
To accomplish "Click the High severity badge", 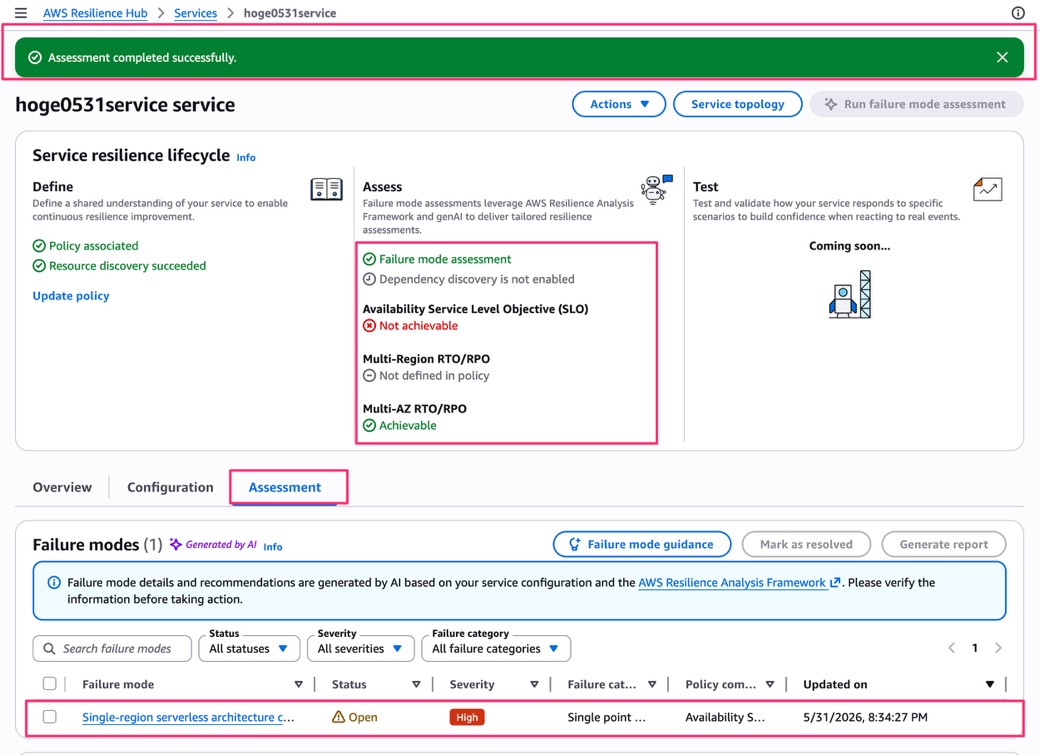I will pyautogui.click(x=467, y=717).
